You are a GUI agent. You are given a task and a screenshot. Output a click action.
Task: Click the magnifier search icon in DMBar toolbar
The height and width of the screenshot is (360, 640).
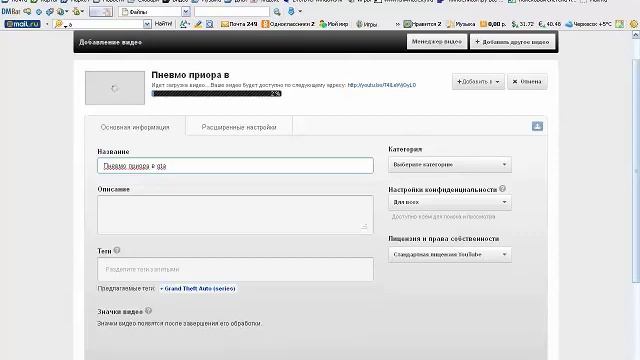click(277, 11)
